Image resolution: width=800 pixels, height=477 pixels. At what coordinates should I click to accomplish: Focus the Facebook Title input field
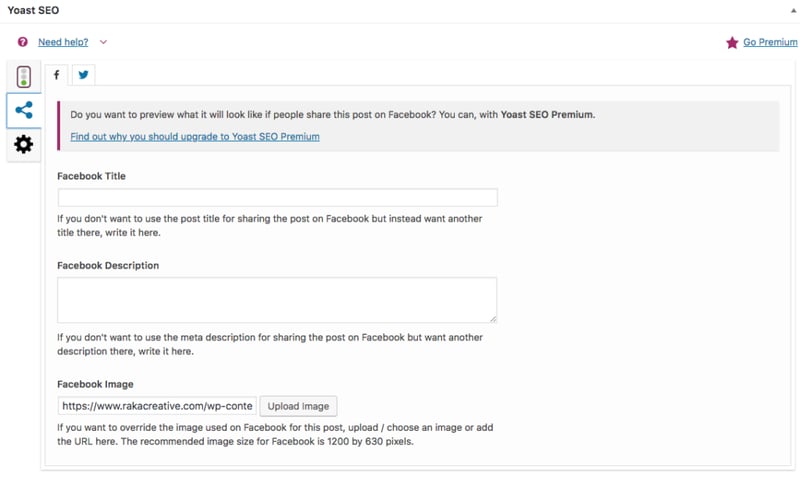click(278, 197)
